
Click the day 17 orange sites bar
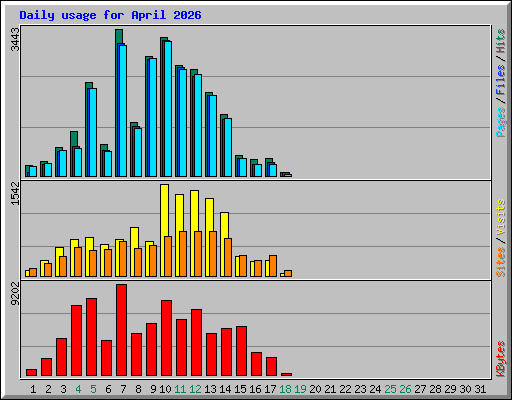pos(273,266)
